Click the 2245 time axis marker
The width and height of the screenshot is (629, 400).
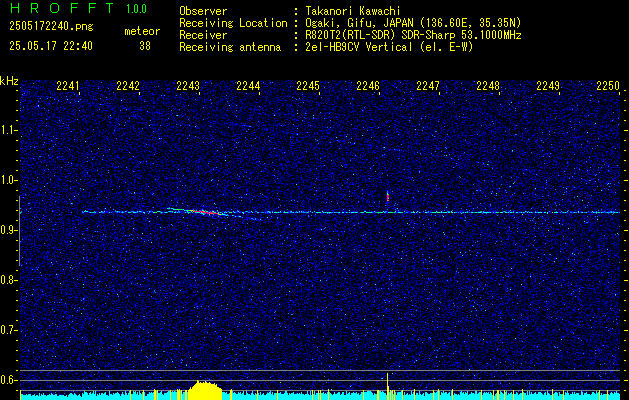(308, 85)
